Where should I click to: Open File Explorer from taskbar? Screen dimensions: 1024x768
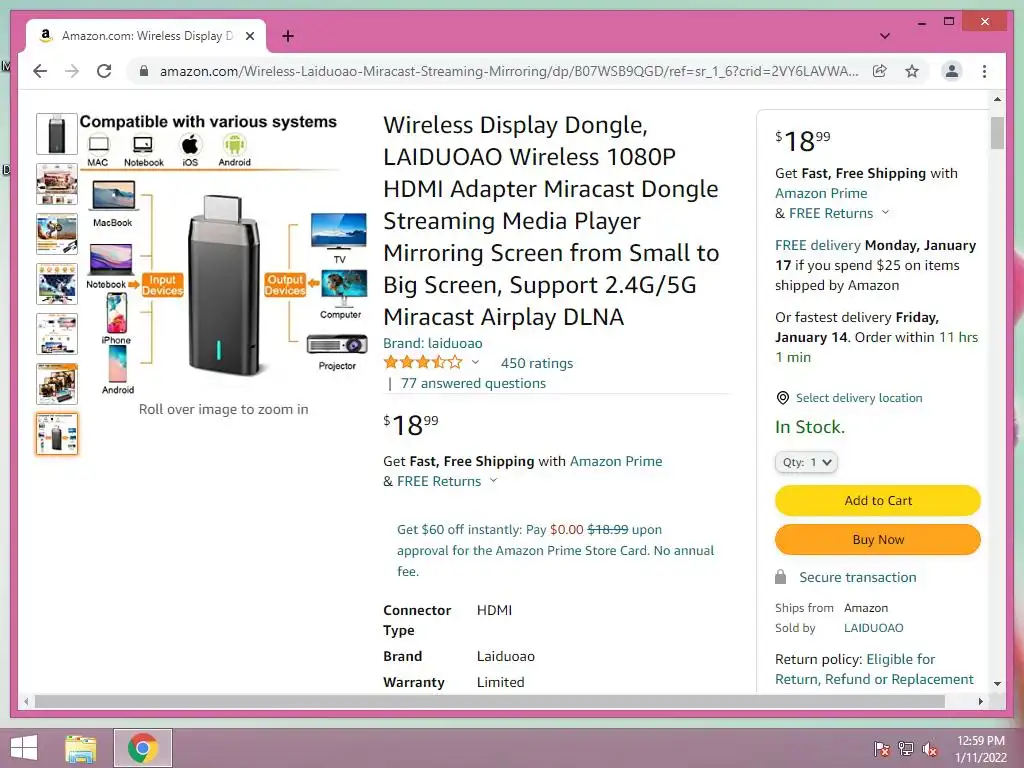point(81,748)
